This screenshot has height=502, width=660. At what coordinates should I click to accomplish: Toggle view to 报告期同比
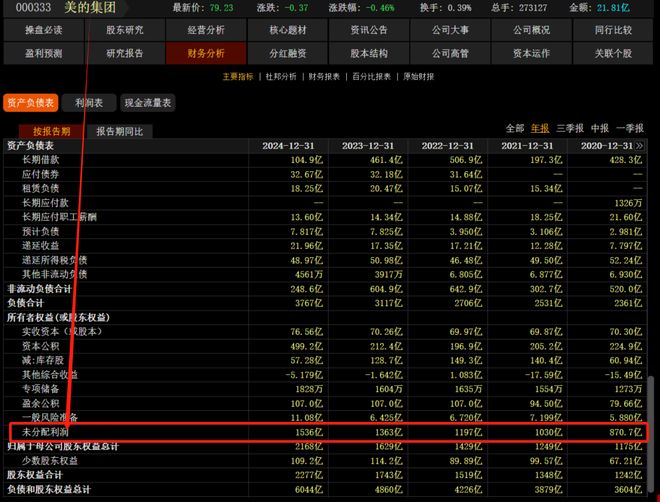[120, 131]
